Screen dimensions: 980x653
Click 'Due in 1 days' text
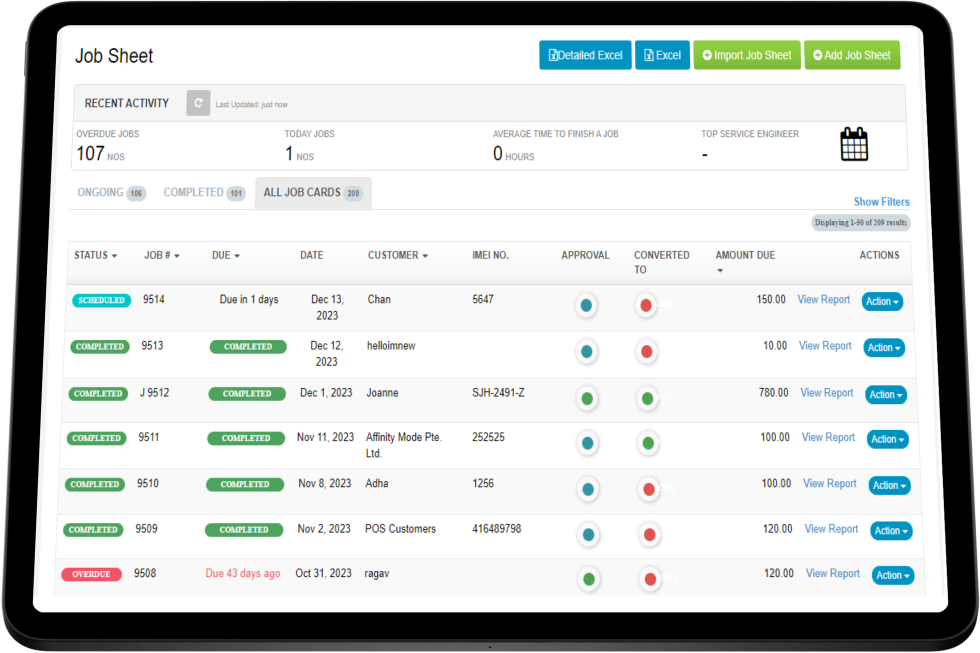(249, 299)
